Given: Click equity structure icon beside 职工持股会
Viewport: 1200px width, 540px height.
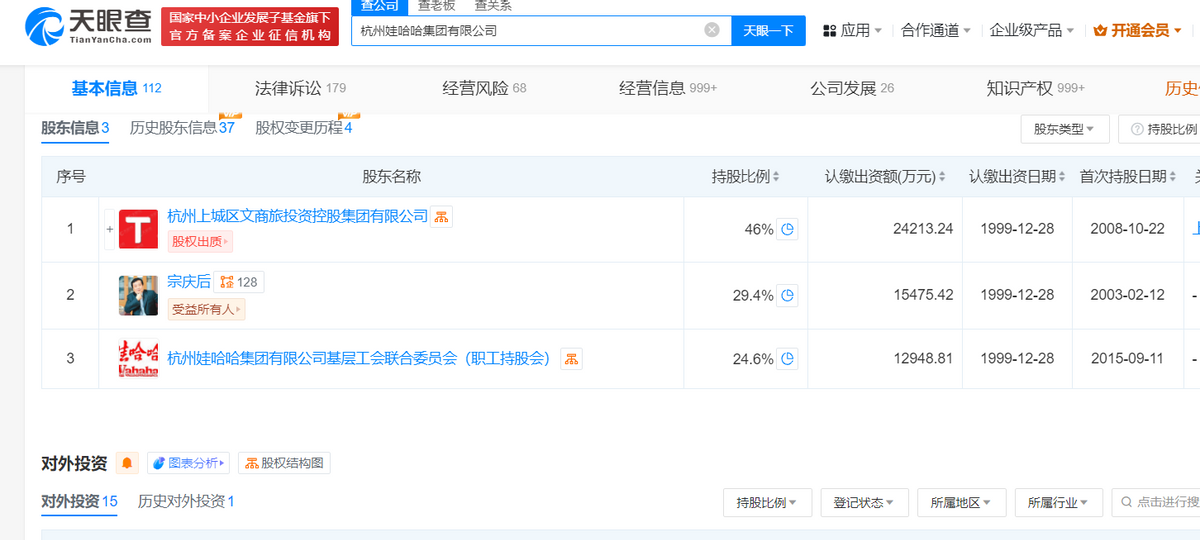Looking at the screenshot, I should pos(571,358).
